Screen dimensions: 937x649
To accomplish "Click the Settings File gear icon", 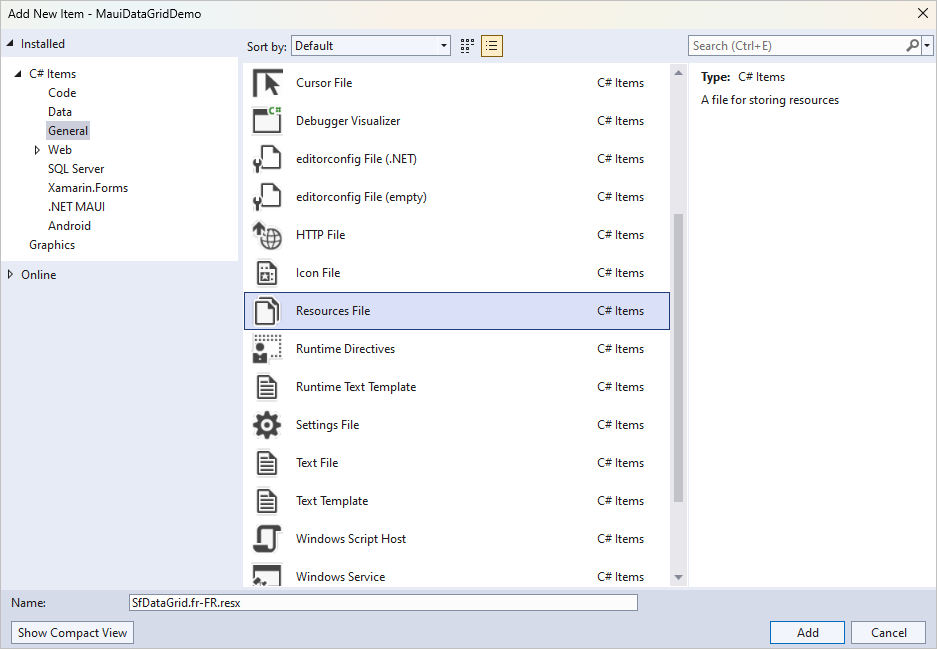I will point(267,425).
